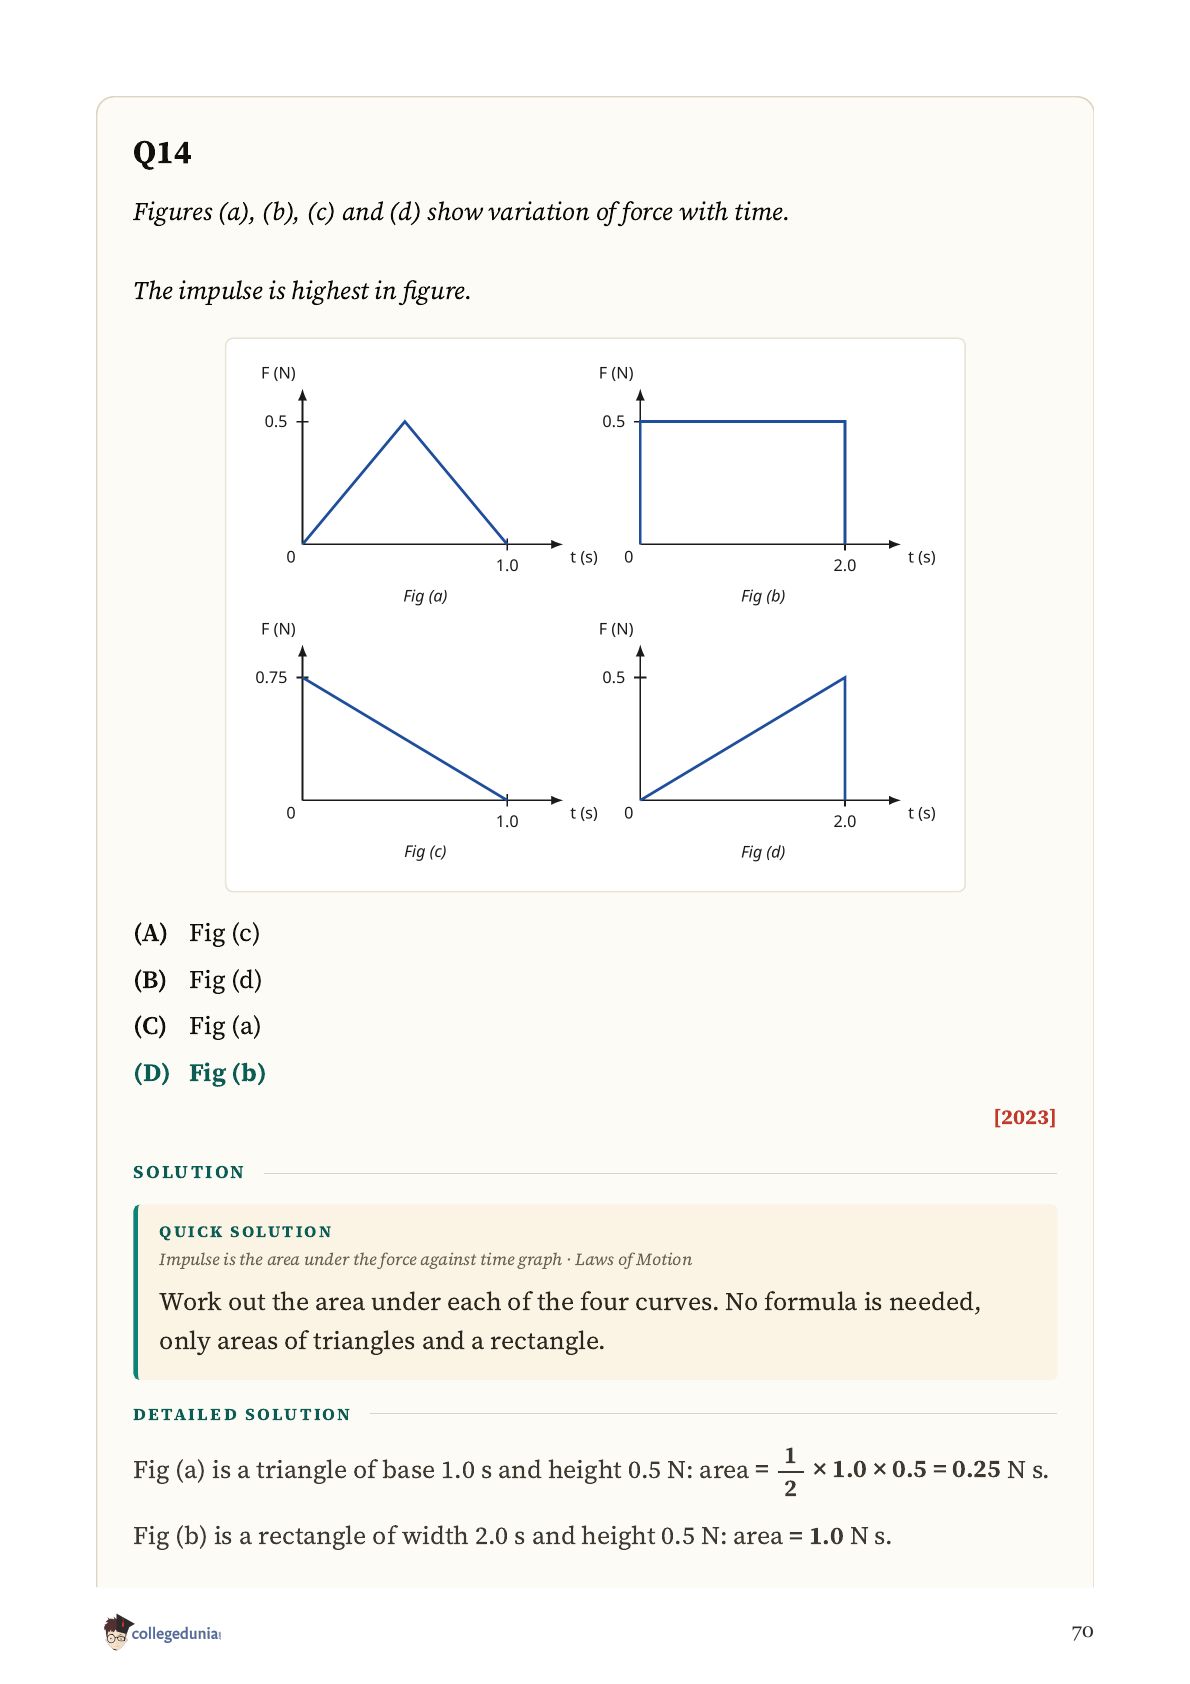The width and height of the screenshot is (1190, 1684).
Task: Click the collegedunia brand text
Action: pos(176,1634)
